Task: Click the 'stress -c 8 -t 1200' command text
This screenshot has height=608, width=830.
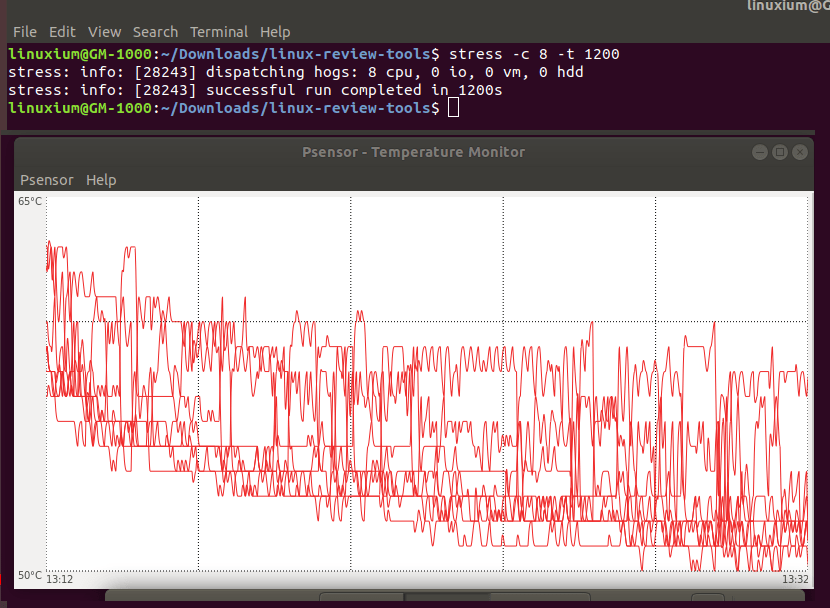Action: [x=534, y=54]
